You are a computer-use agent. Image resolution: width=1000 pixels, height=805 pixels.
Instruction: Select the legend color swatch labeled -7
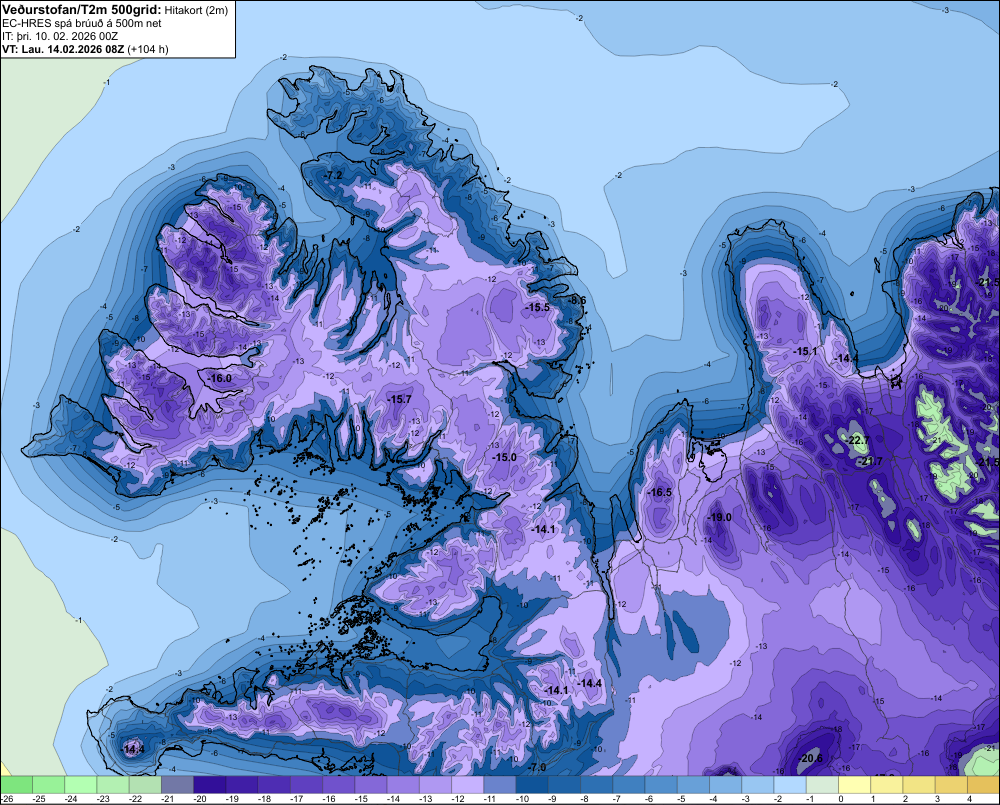click(629, 785)
